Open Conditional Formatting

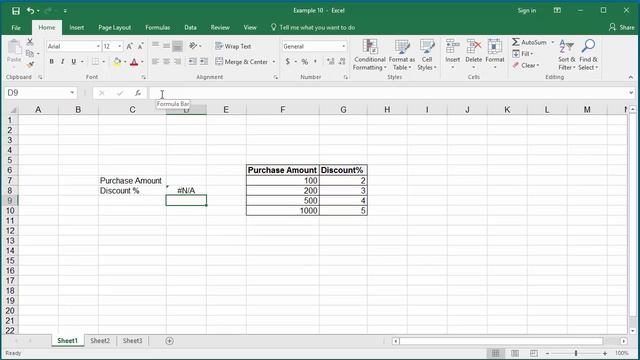point(369,55)
